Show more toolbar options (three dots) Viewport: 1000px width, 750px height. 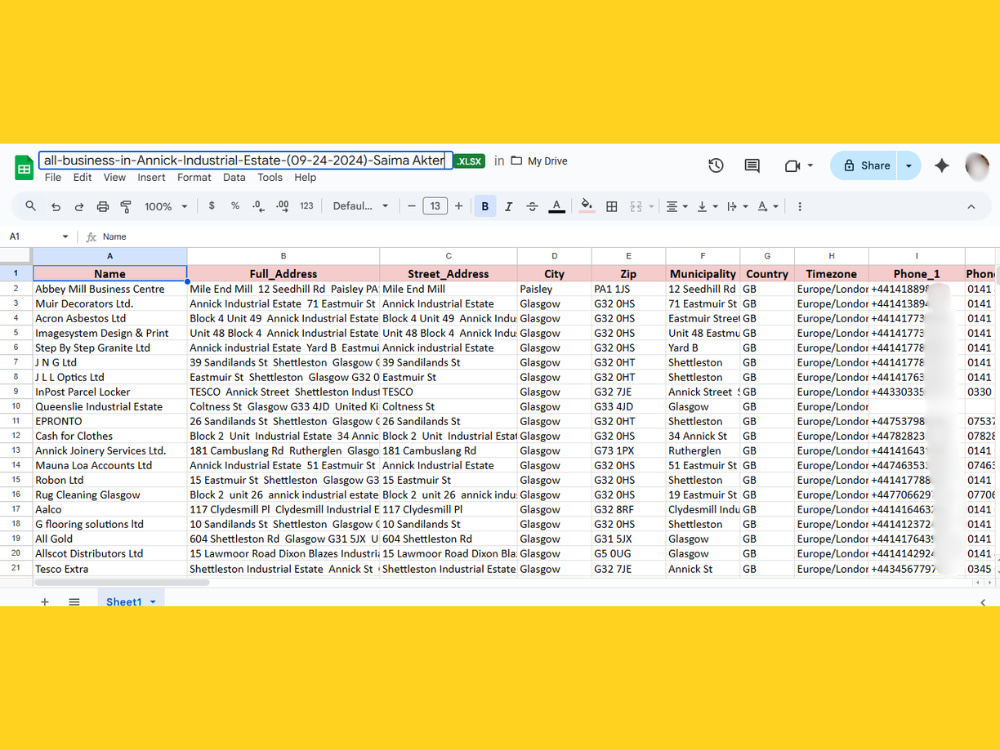[x=800, y=206]
